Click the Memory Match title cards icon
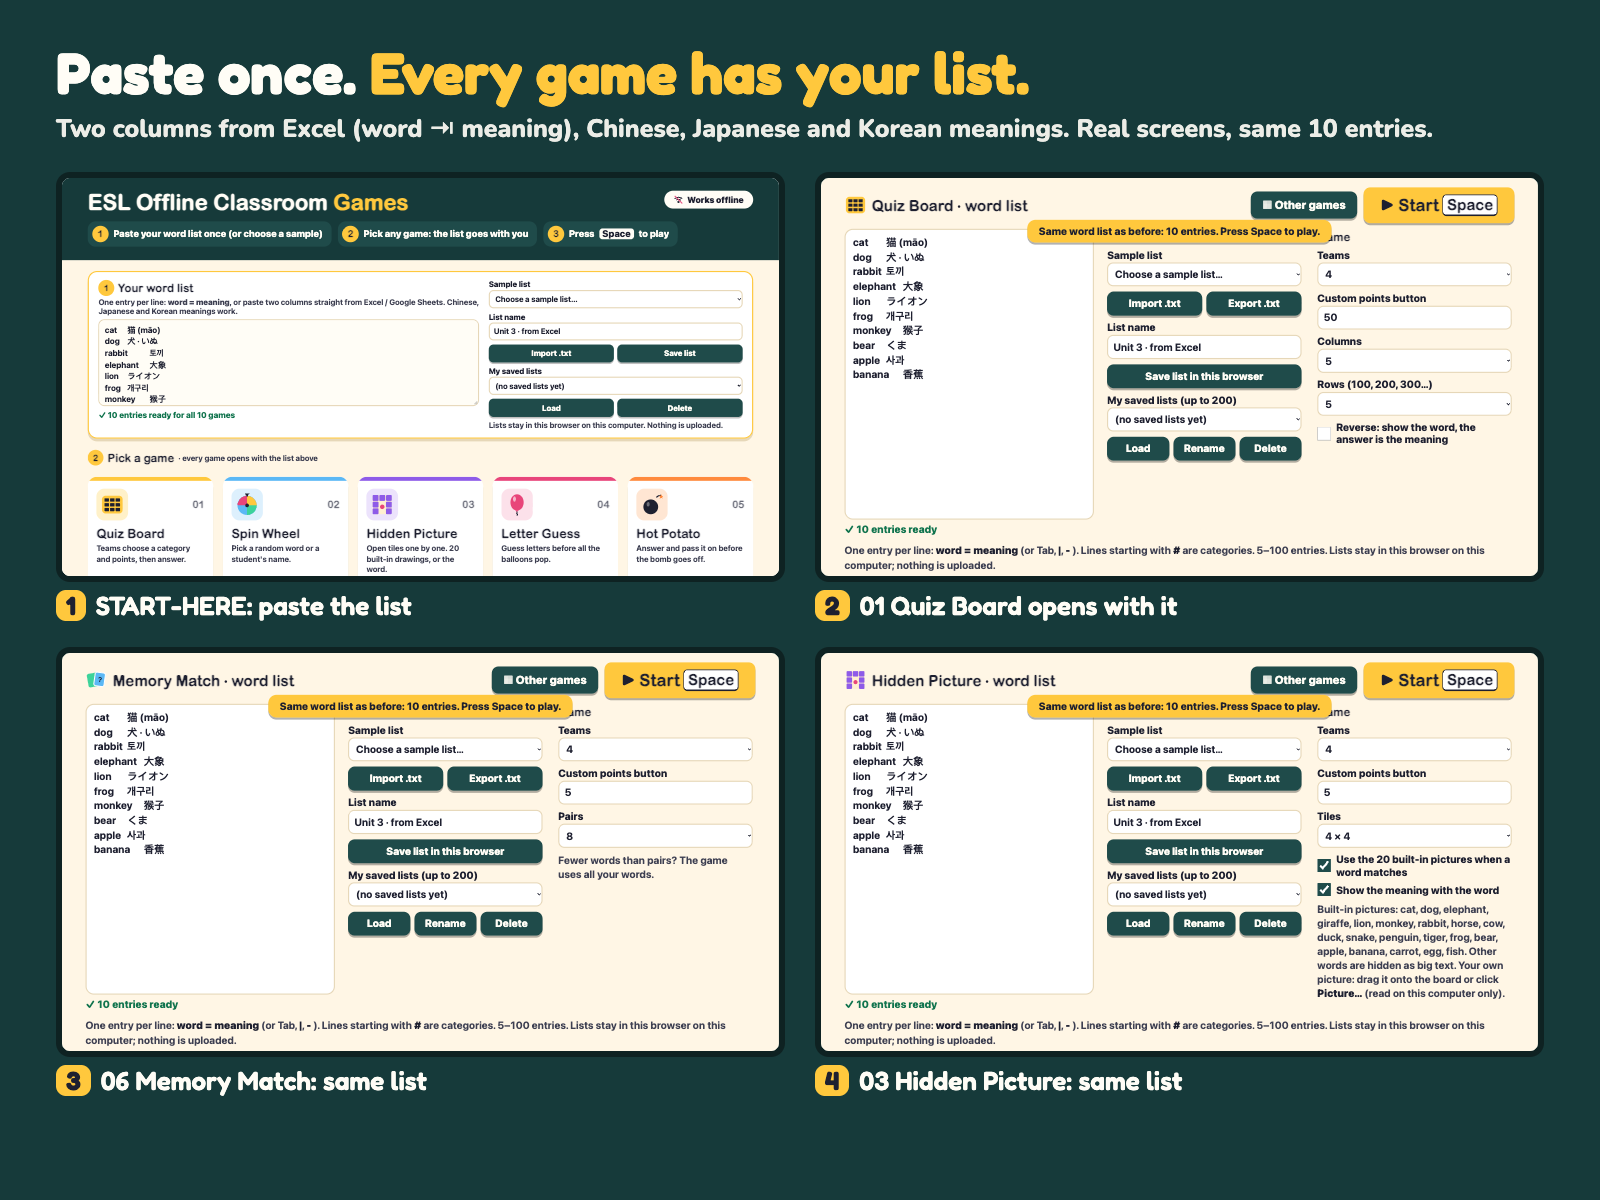 click(x=96, y=680)
